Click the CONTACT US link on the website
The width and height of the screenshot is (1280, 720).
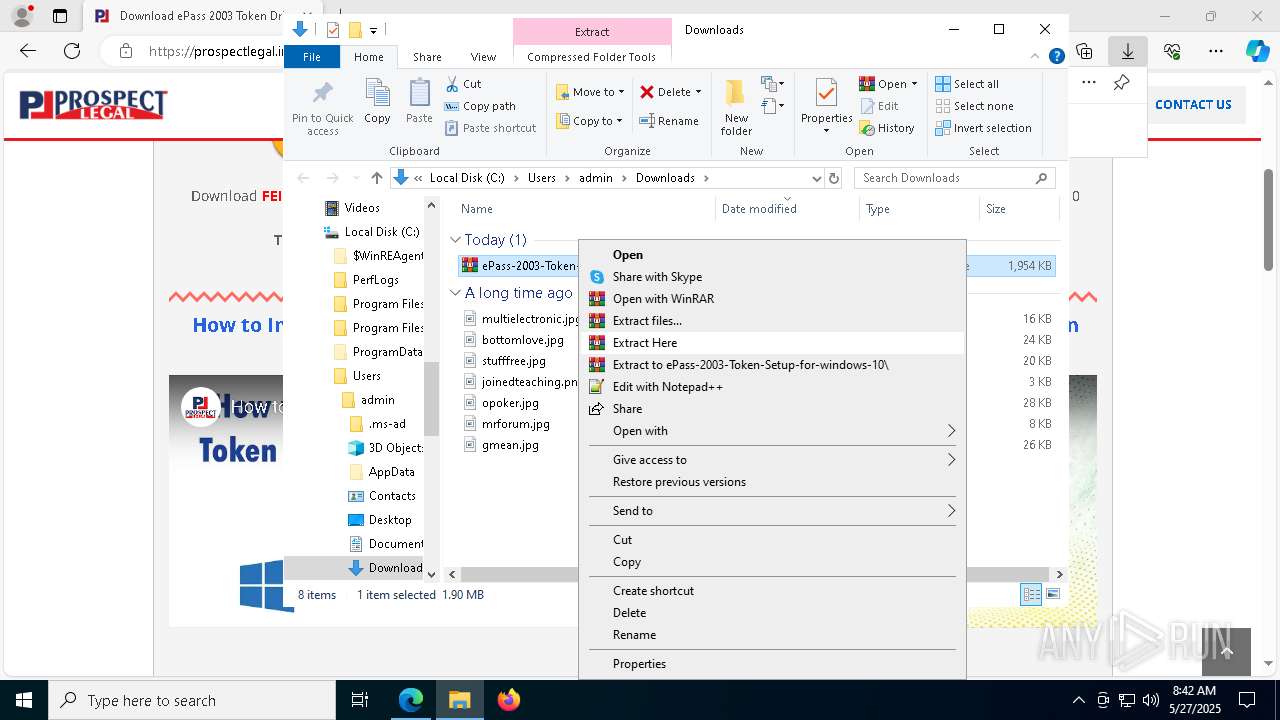tap(1193, 104)
